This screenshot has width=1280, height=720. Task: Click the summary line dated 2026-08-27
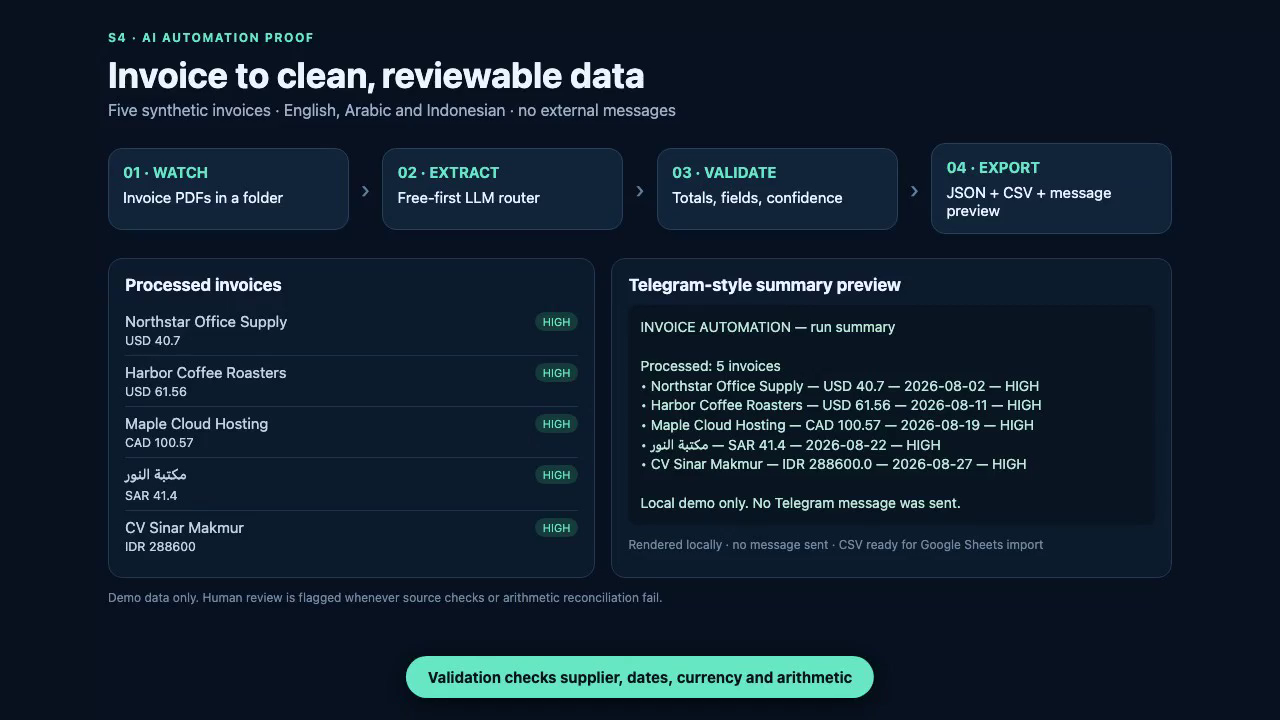[834, 464]
